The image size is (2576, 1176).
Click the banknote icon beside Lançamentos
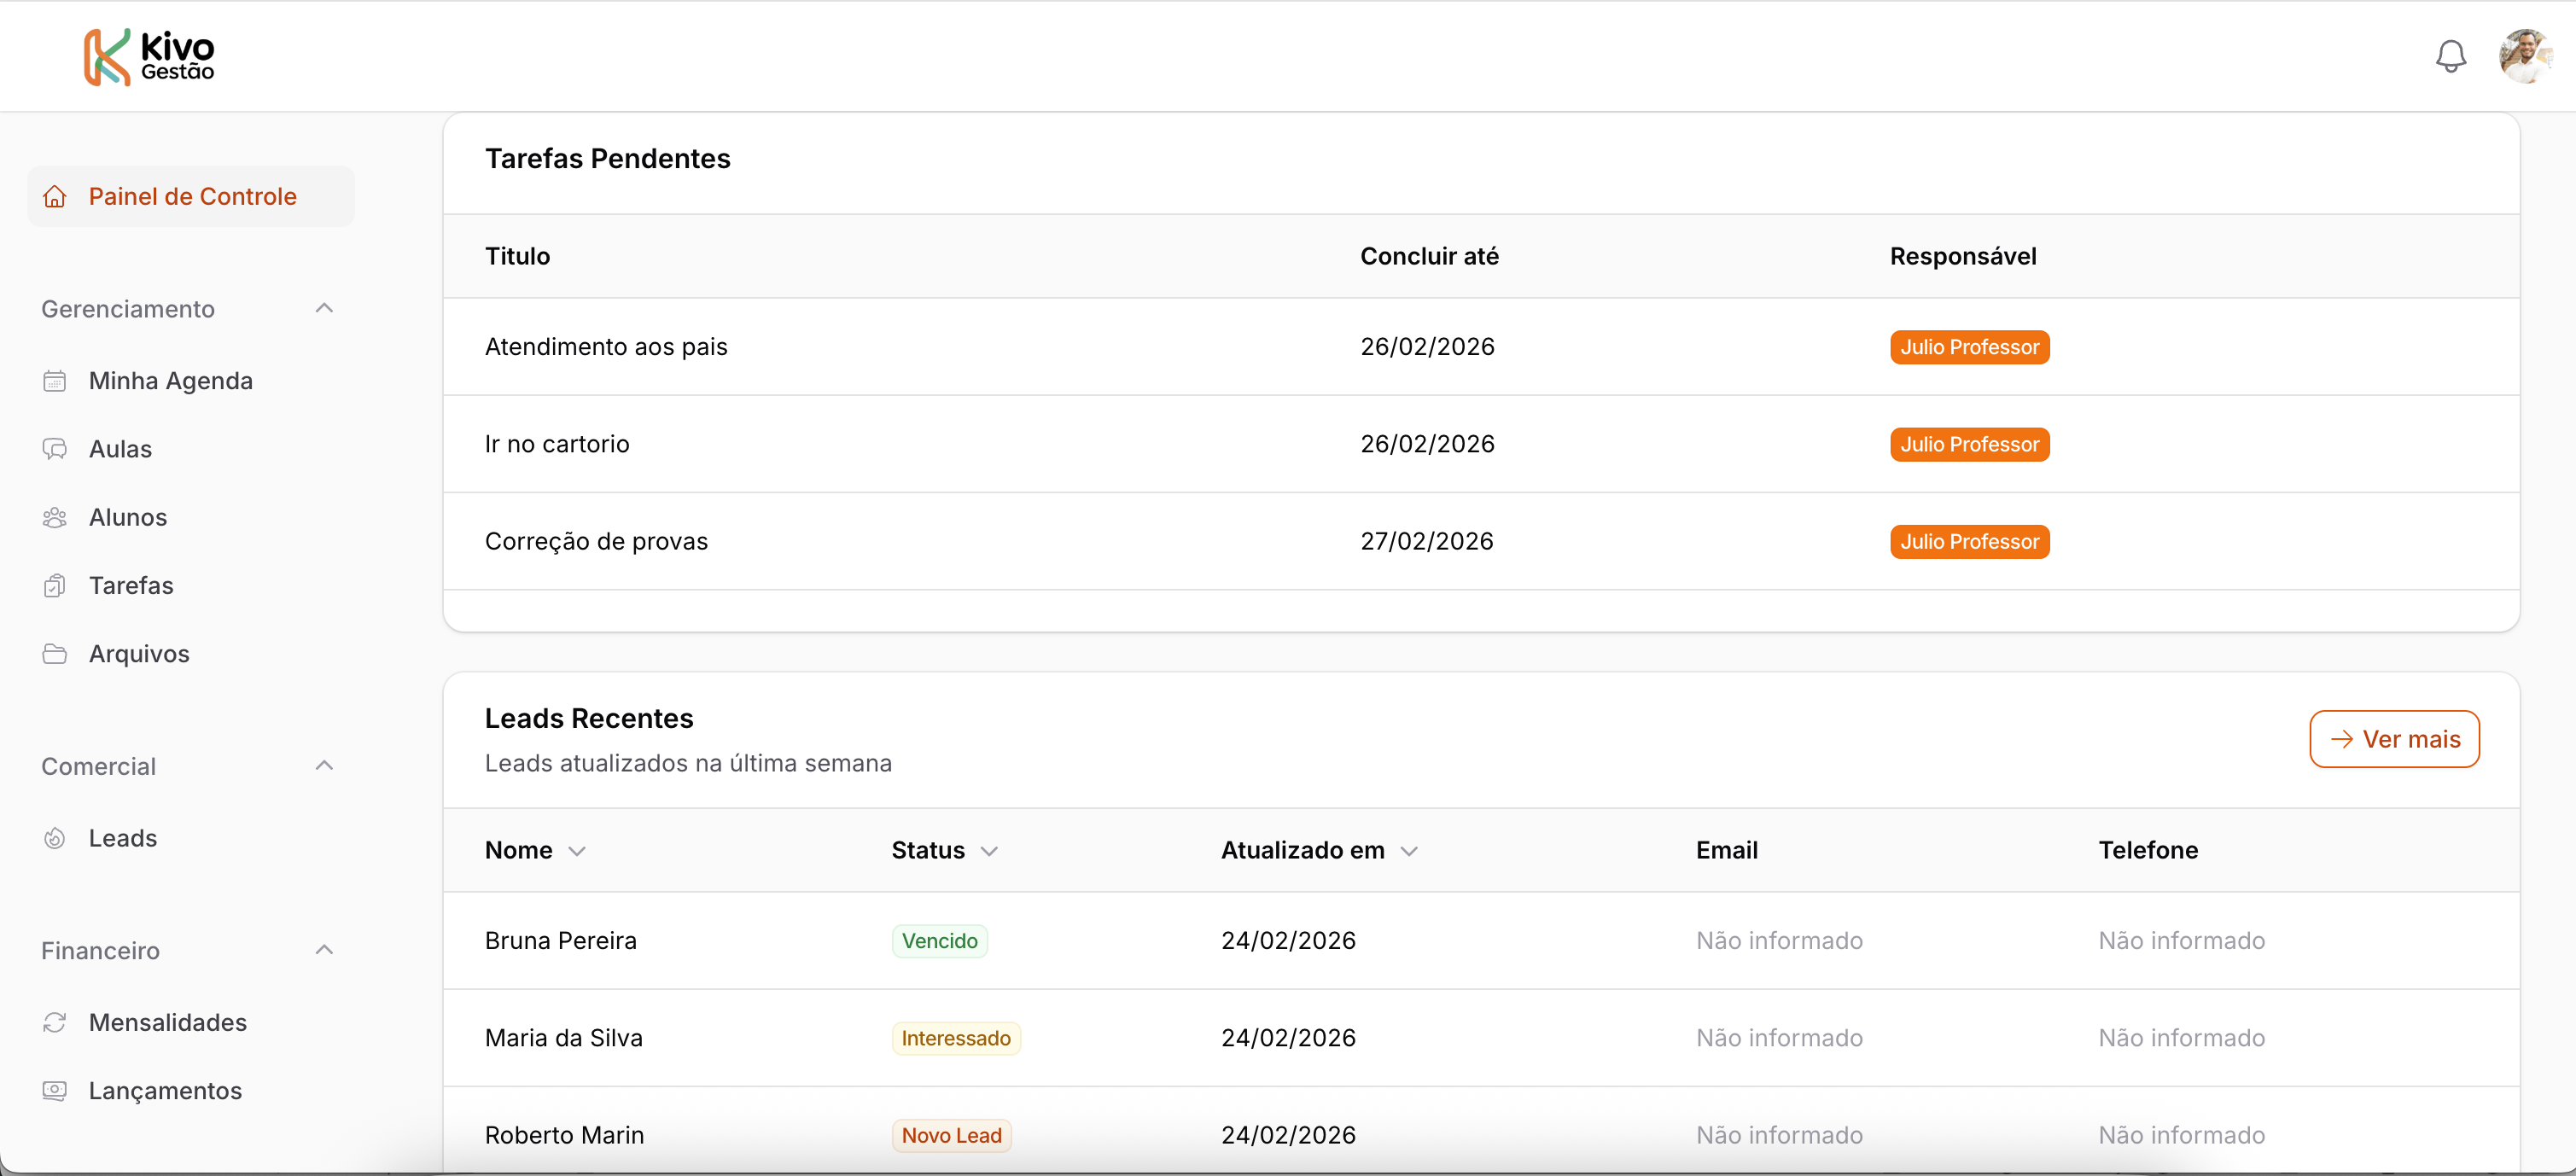tap(55, 1090)
